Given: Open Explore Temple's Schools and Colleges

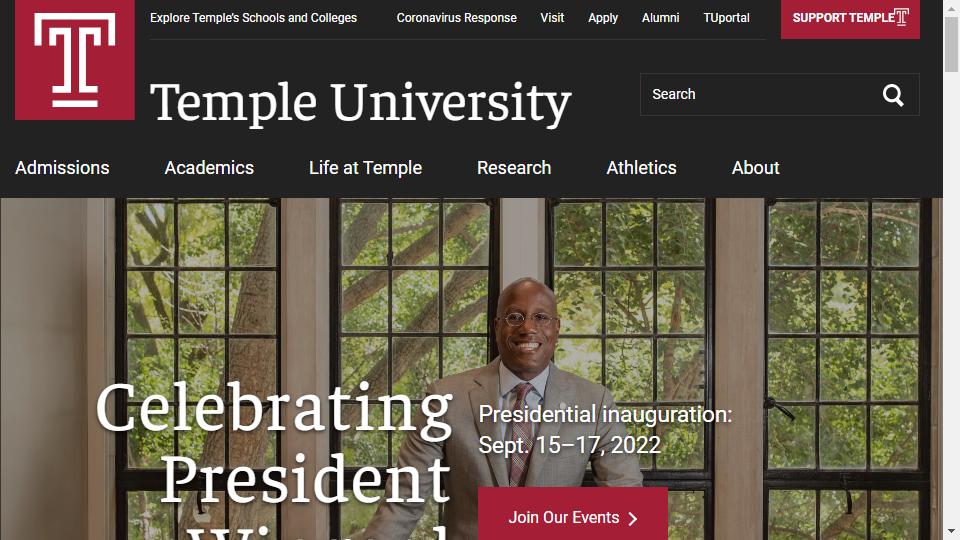Looking at the screenshot, I should 253,18.
